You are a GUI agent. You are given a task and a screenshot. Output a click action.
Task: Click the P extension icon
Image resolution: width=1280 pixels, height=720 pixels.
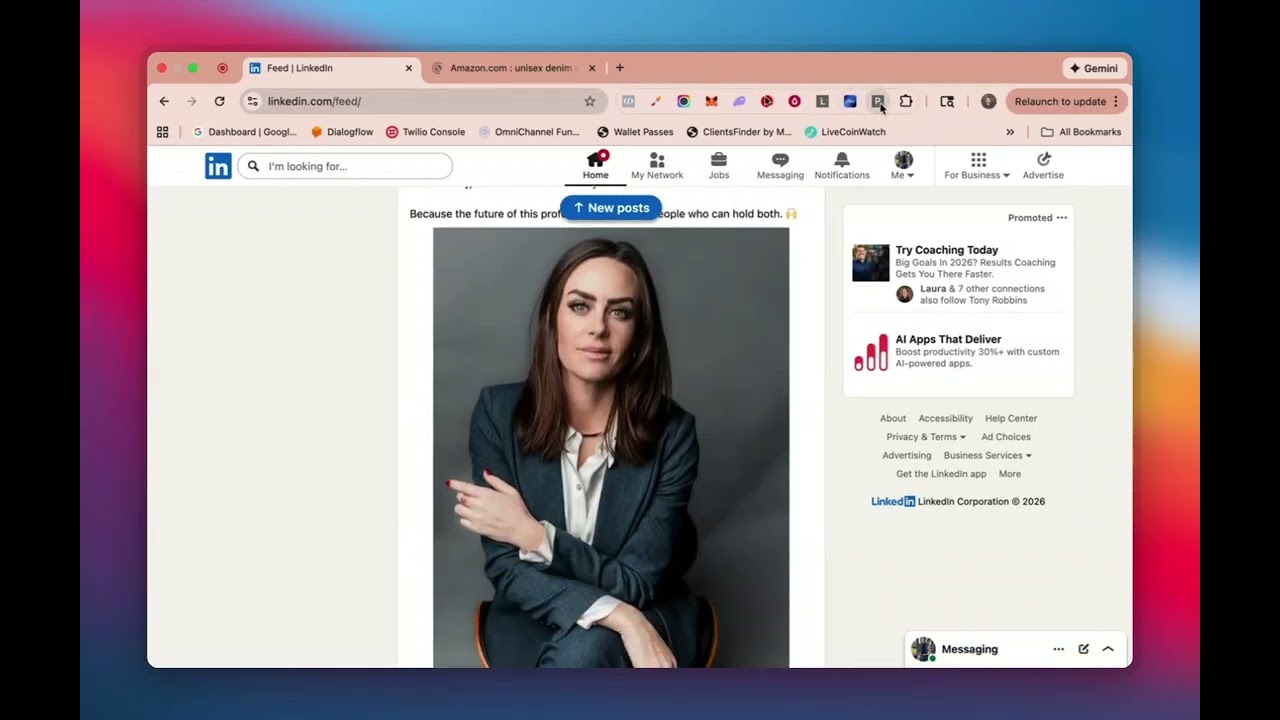(x=878, y=101)
